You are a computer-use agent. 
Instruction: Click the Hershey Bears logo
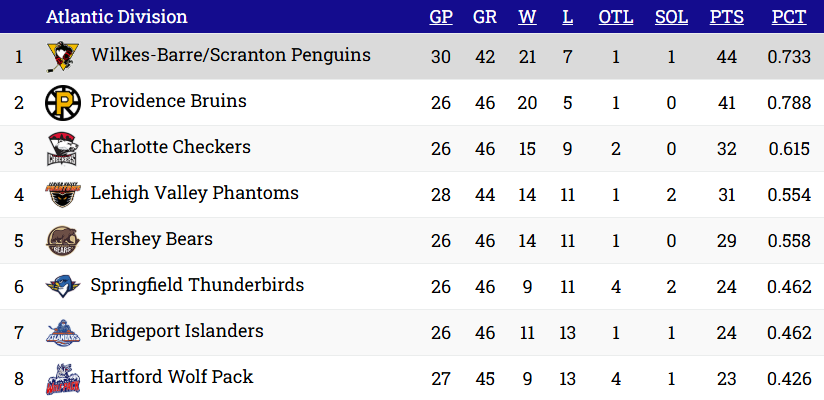[62, 241]
